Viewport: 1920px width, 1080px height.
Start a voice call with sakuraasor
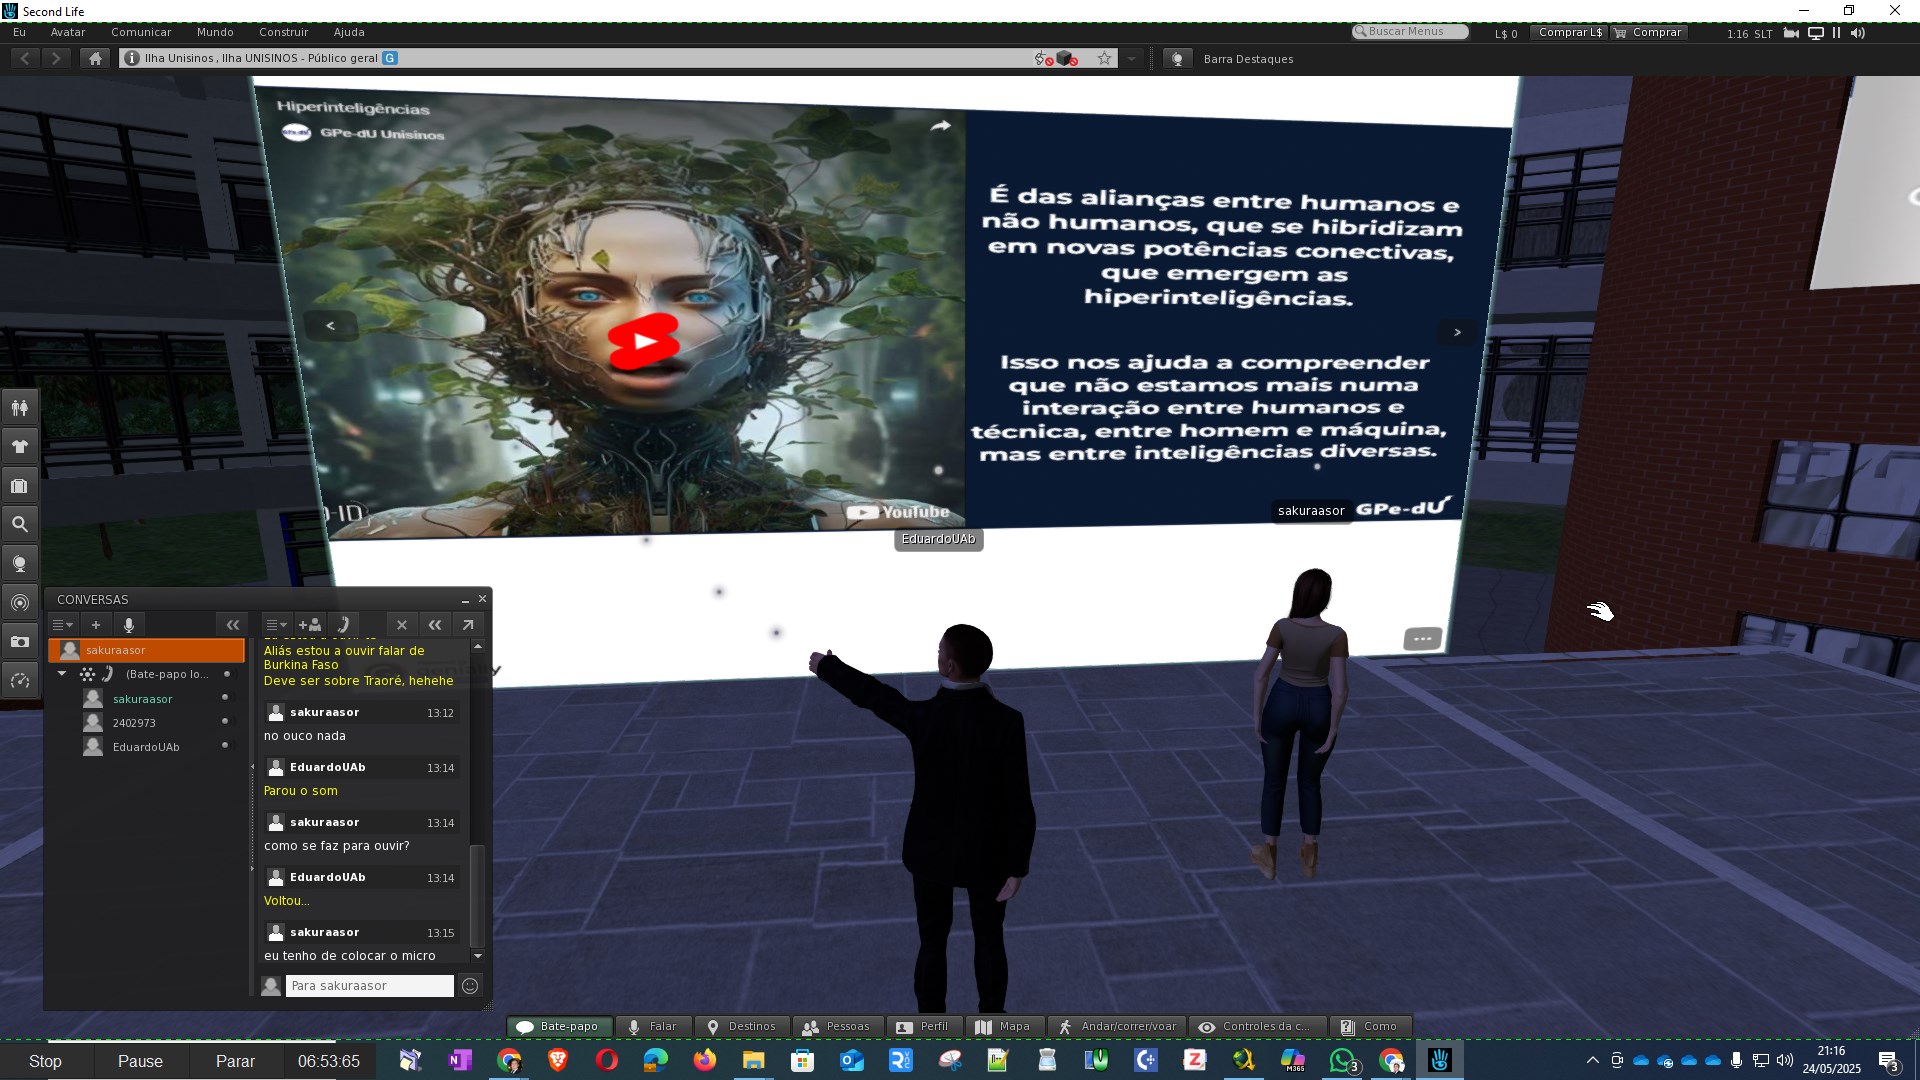coord(343,625)
